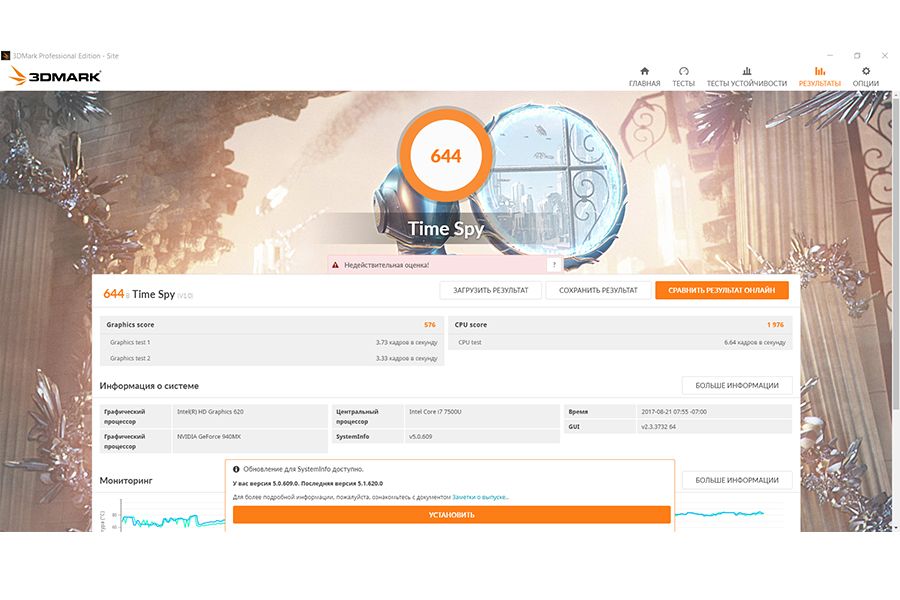Click the Graphics score value 576
Viewport: 900px width, 600px height.
point(430,325)
